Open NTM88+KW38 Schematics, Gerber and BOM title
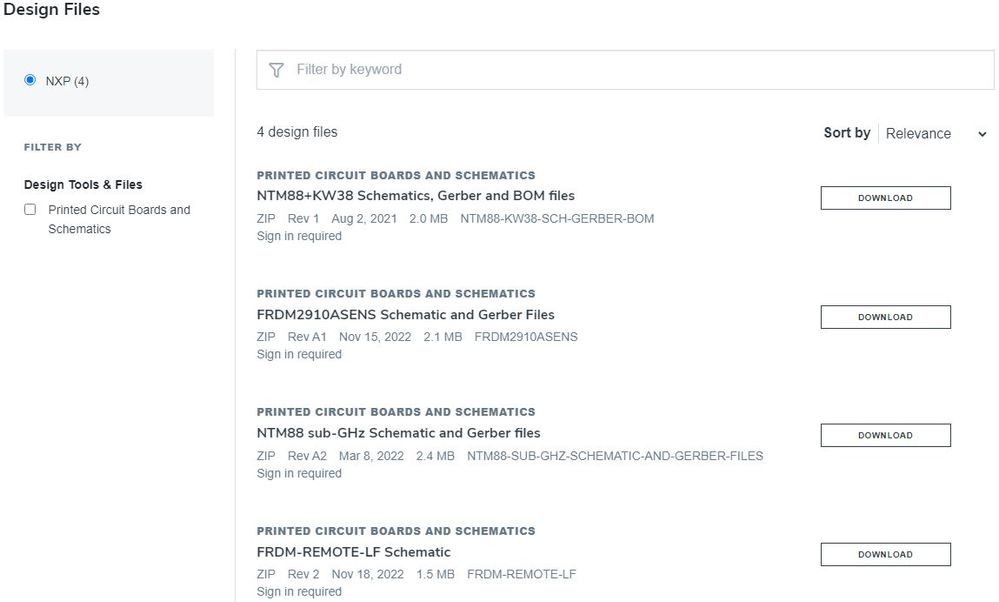This screenshot has width=999, height=602. pos(415,196)
